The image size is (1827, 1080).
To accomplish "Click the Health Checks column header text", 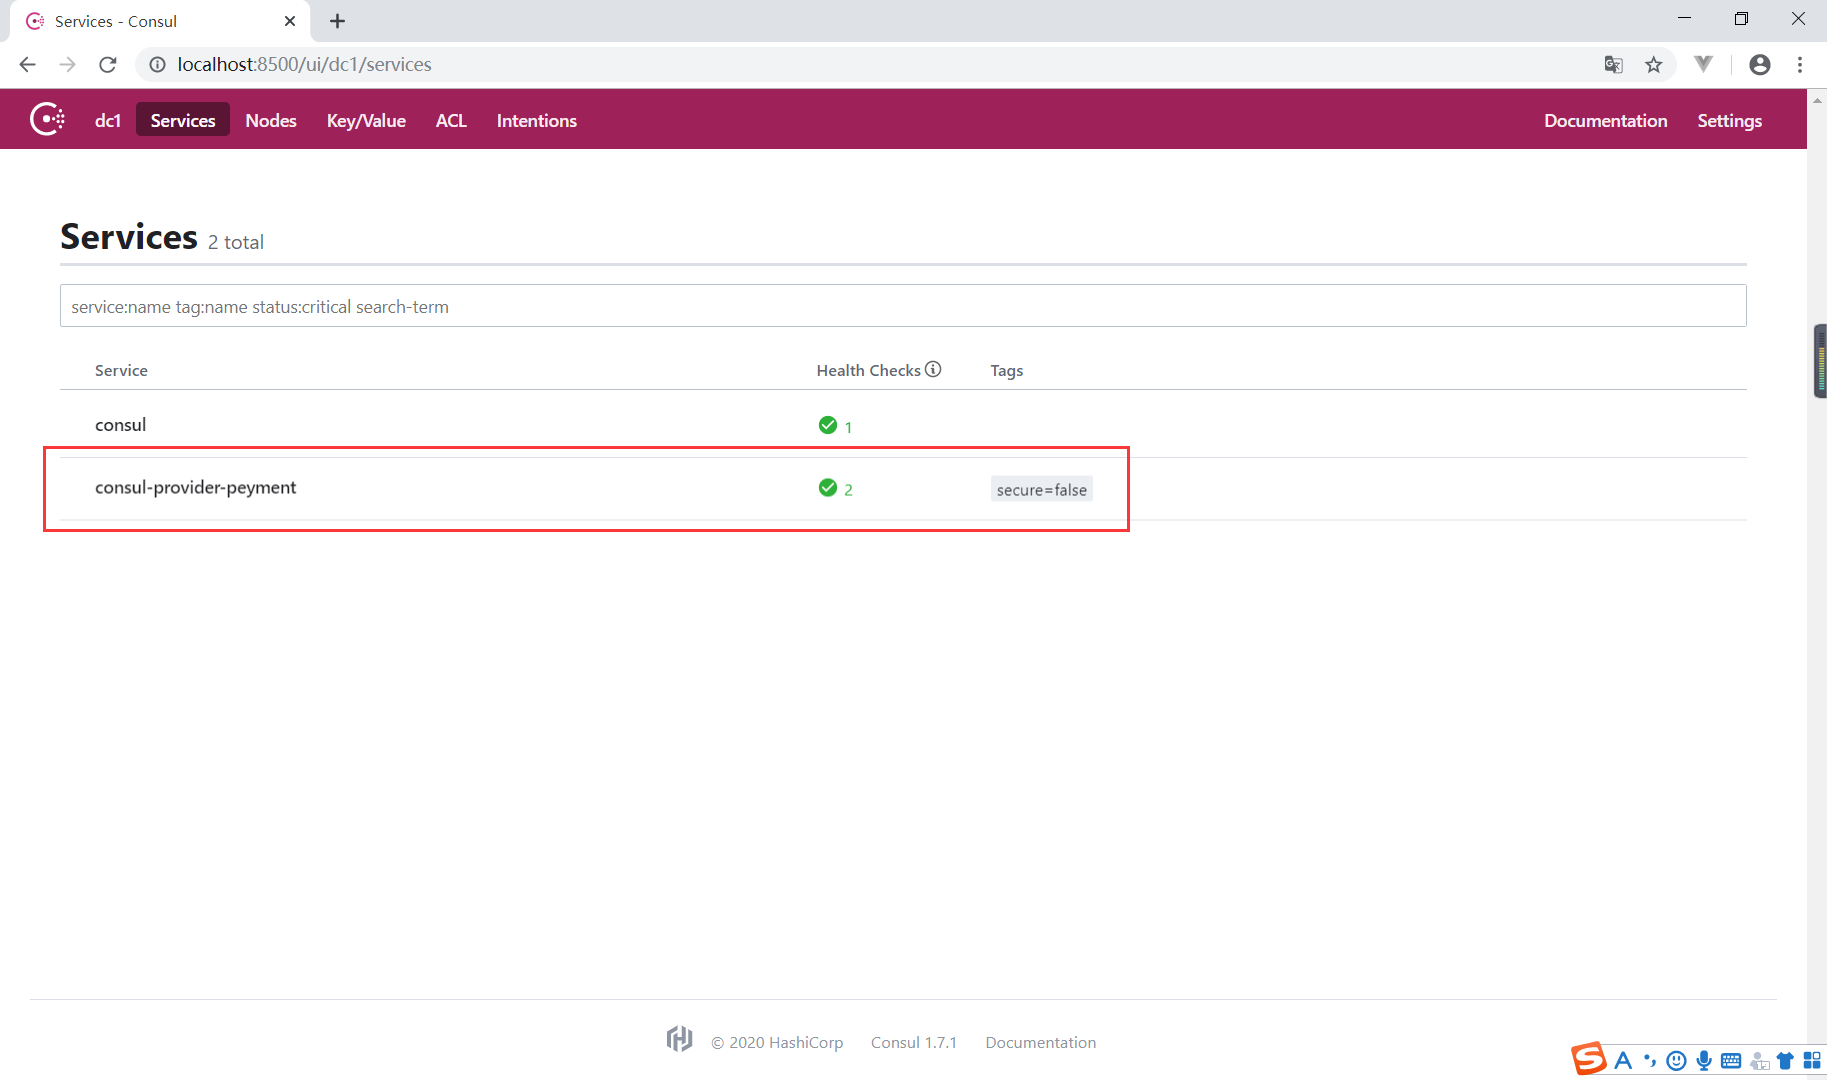I will click(x=868, y=370).
